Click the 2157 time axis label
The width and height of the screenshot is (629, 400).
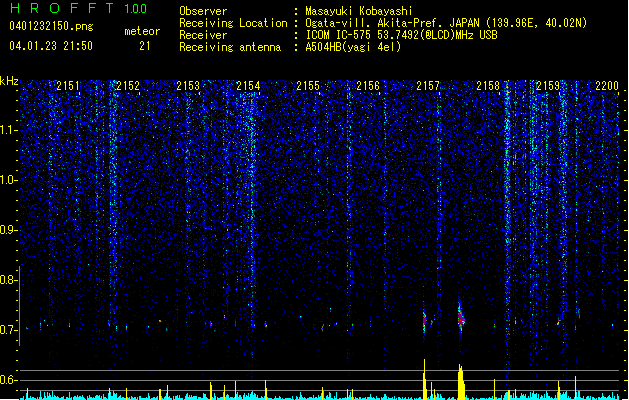428,85
